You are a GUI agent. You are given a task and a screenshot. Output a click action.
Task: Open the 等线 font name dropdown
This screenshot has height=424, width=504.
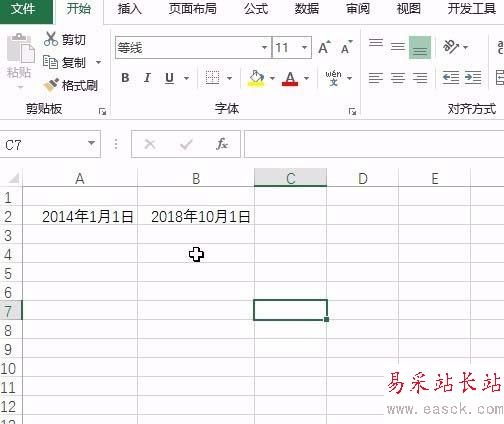coord(264,47)
